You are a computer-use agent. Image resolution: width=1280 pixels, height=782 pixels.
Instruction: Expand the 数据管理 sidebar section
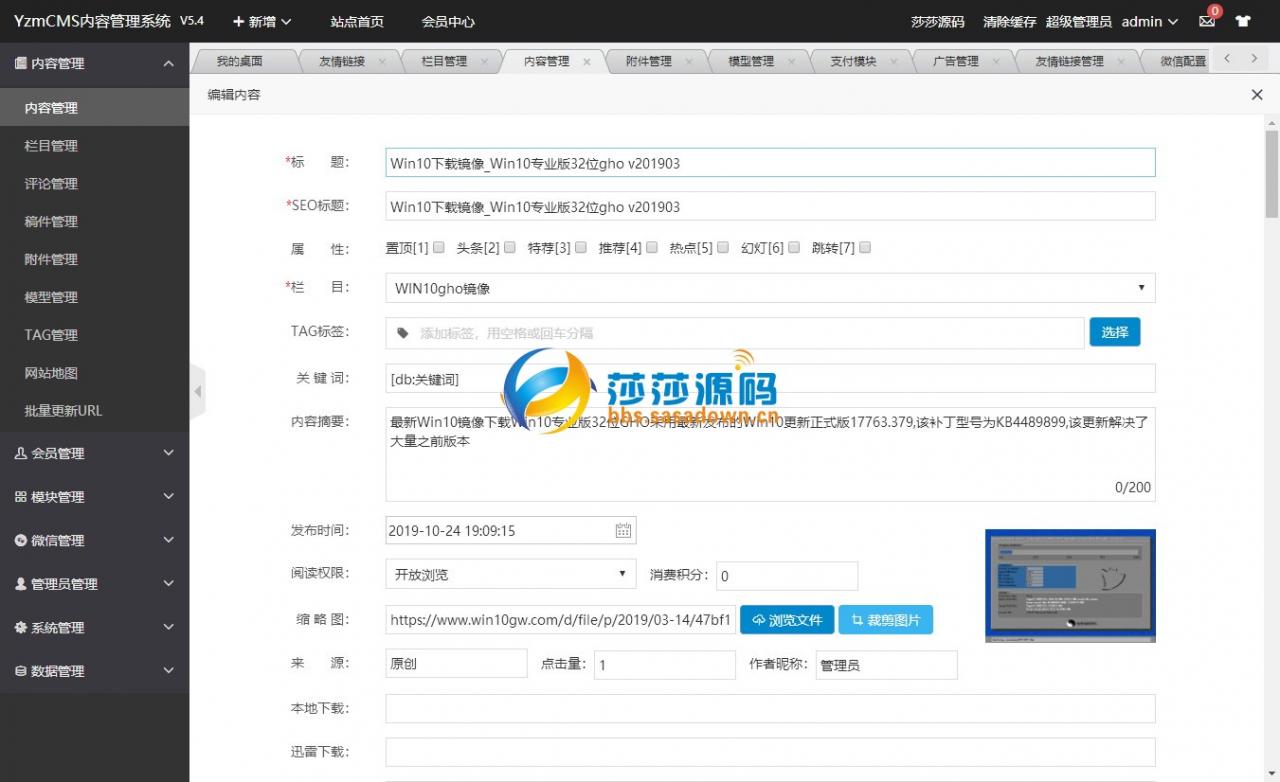pyautogui.click(x=94, y=671)
